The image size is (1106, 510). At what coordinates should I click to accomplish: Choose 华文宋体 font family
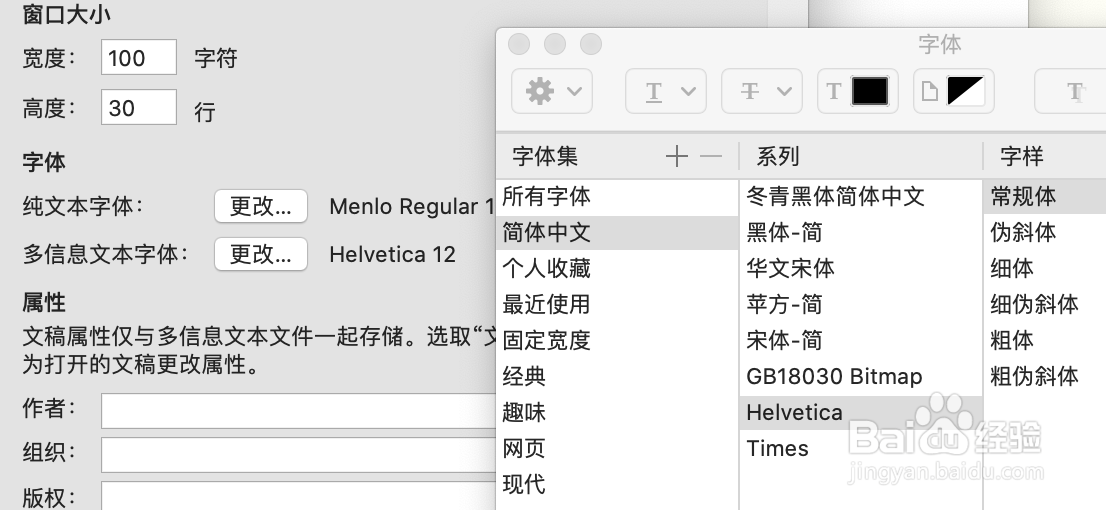(x=790, y=268)
